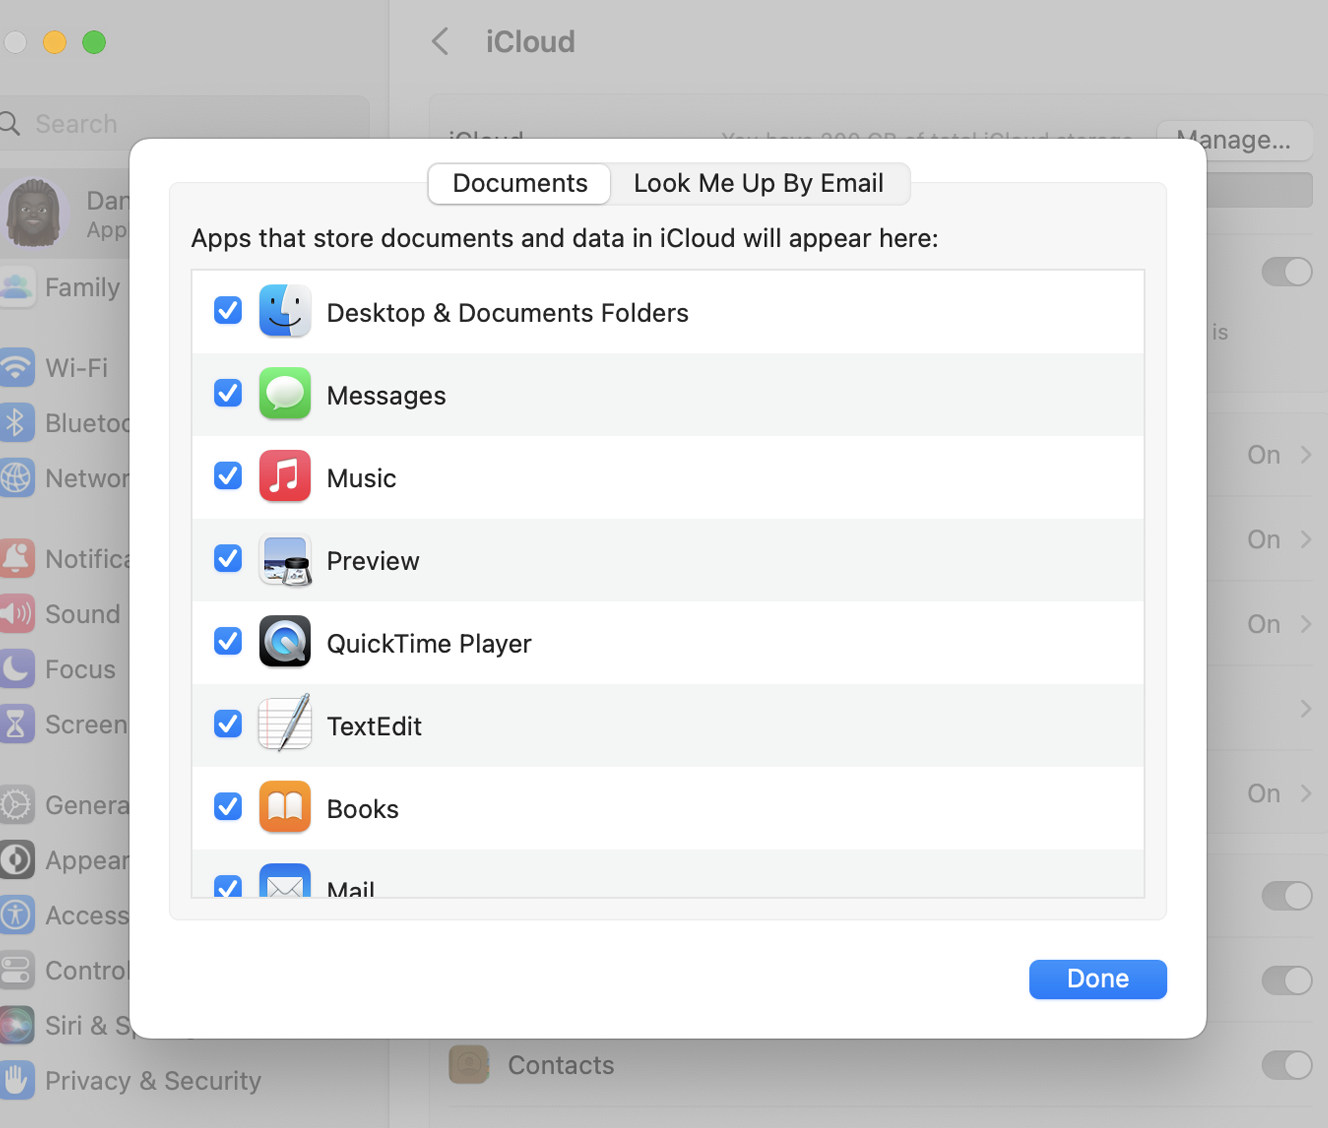Open Notifications settings in sidebar
Screen dimensions: 1328x1128
point(65,559)
